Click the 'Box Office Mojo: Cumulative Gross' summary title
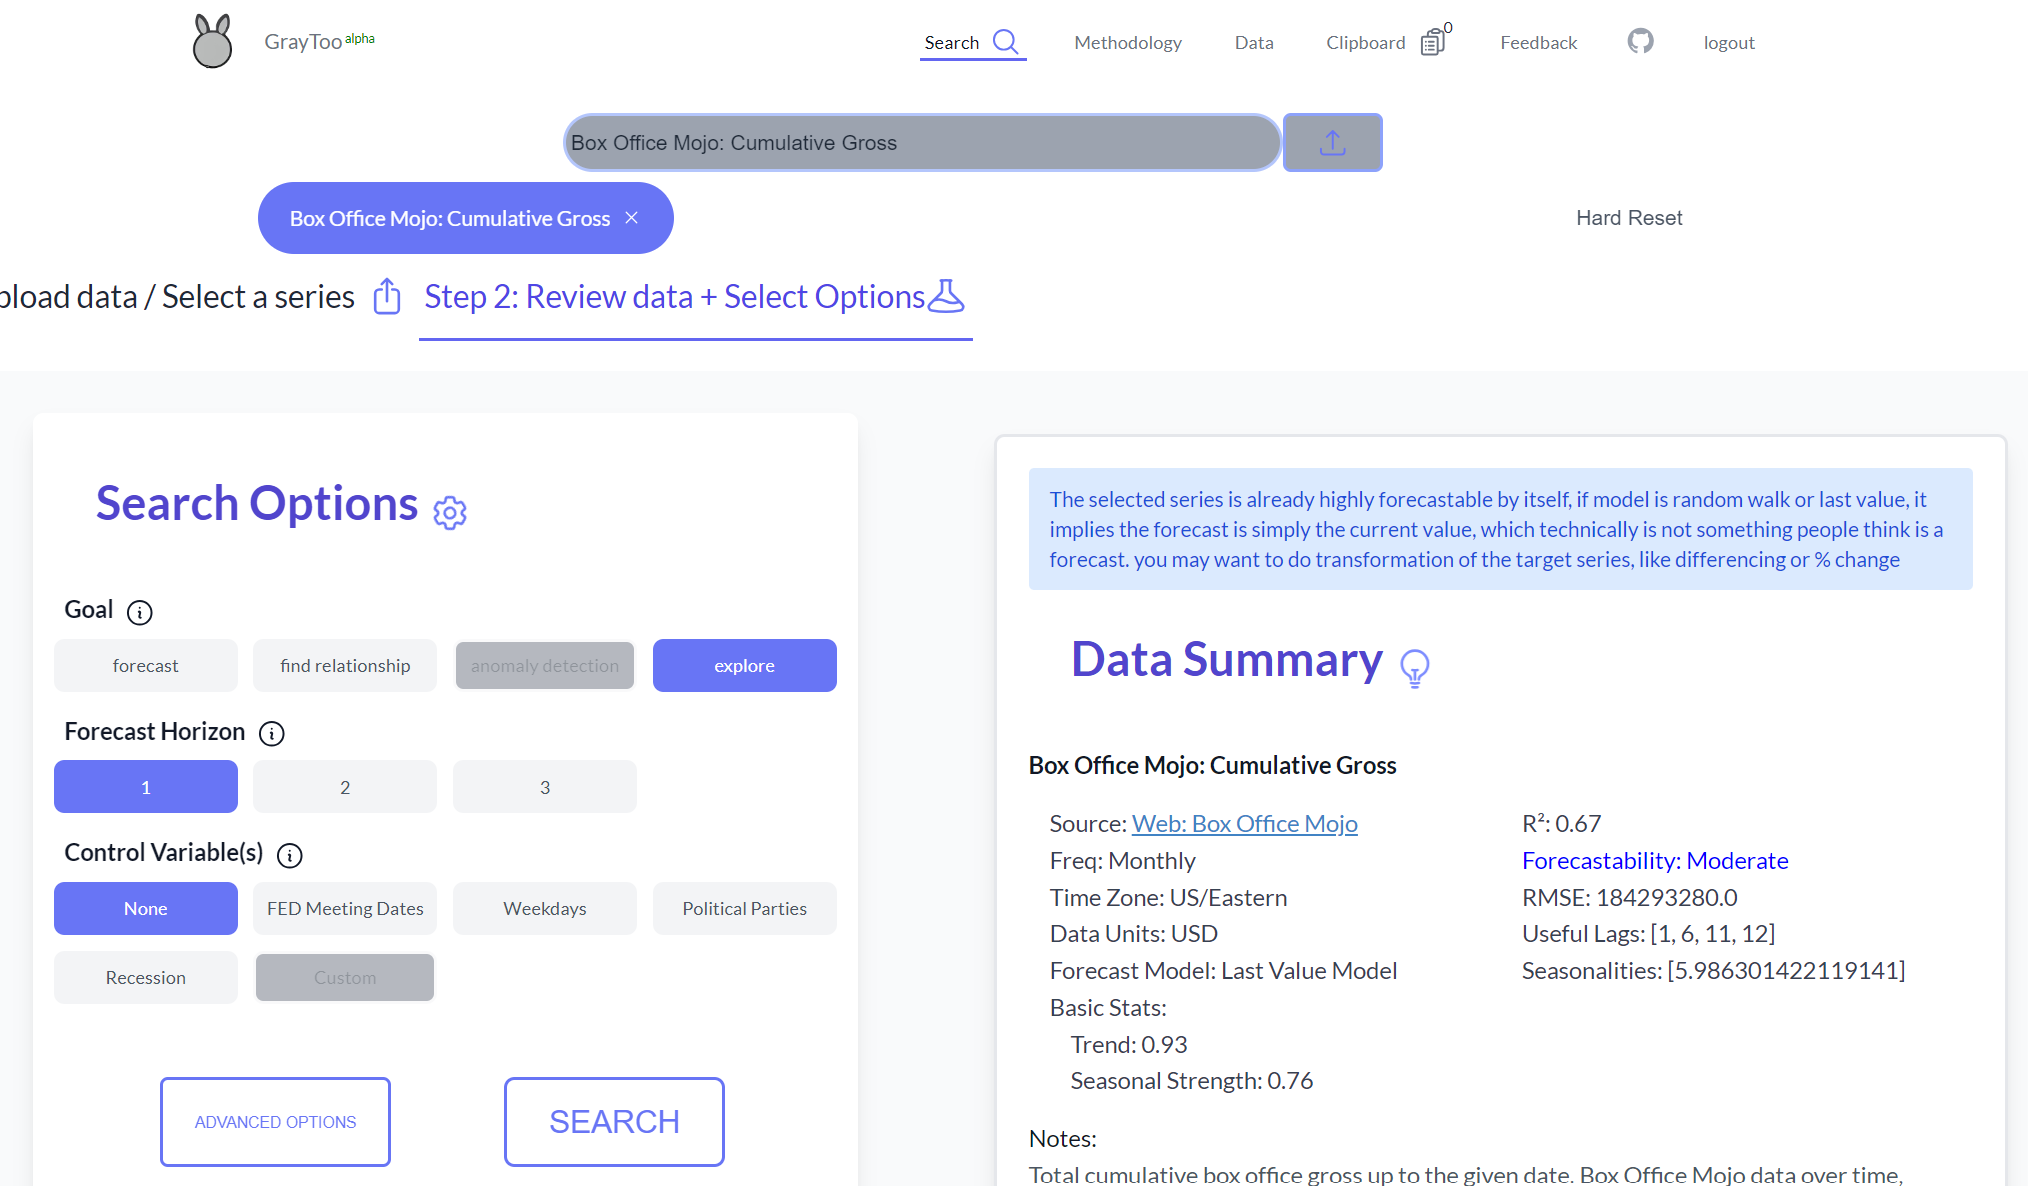 (1212, 766)
